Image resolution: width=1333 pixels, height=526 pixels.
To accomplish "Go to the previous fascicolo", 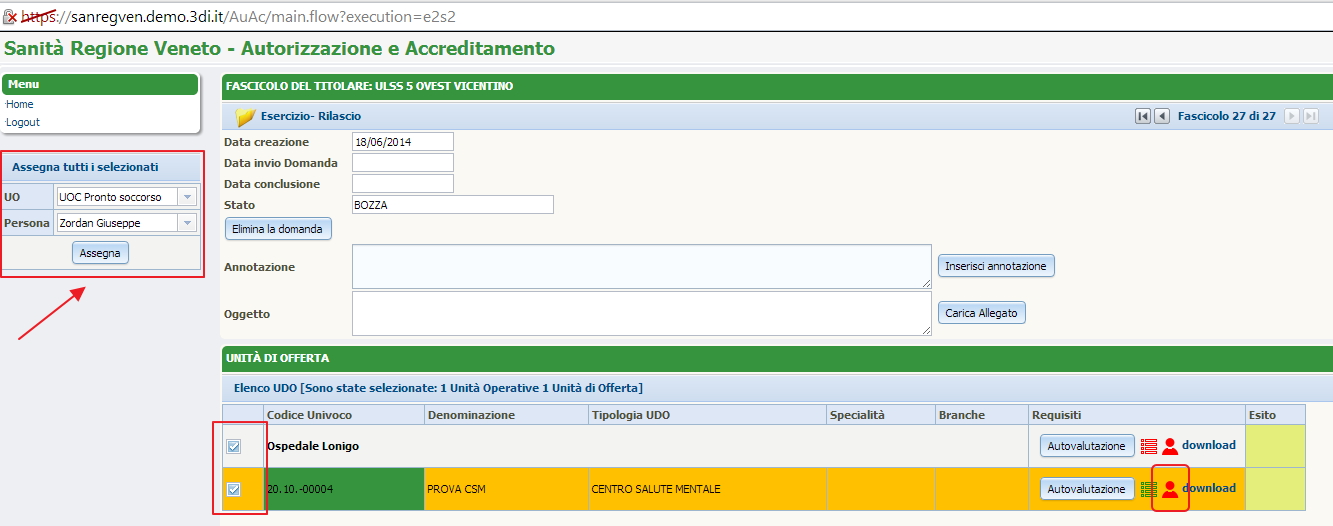I will (1162, 116).
